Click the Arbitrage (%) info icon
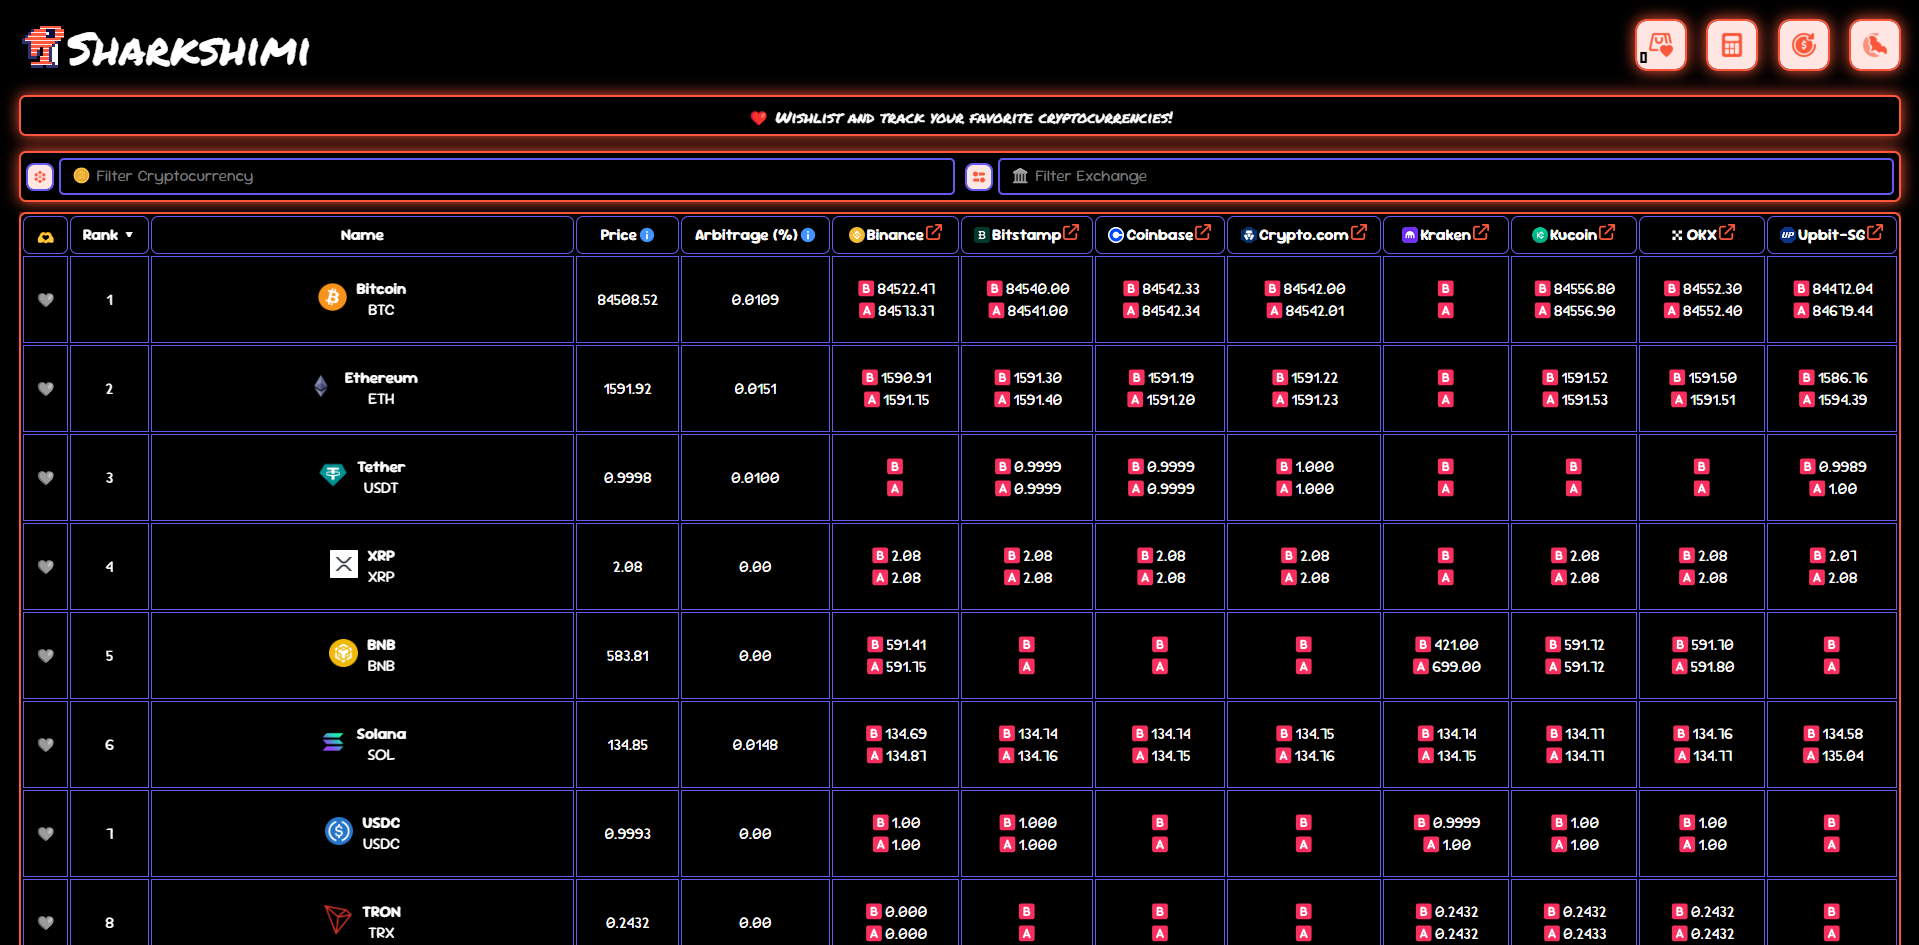The height and width of the screenshot is (945, 1919). coord(808,235)
